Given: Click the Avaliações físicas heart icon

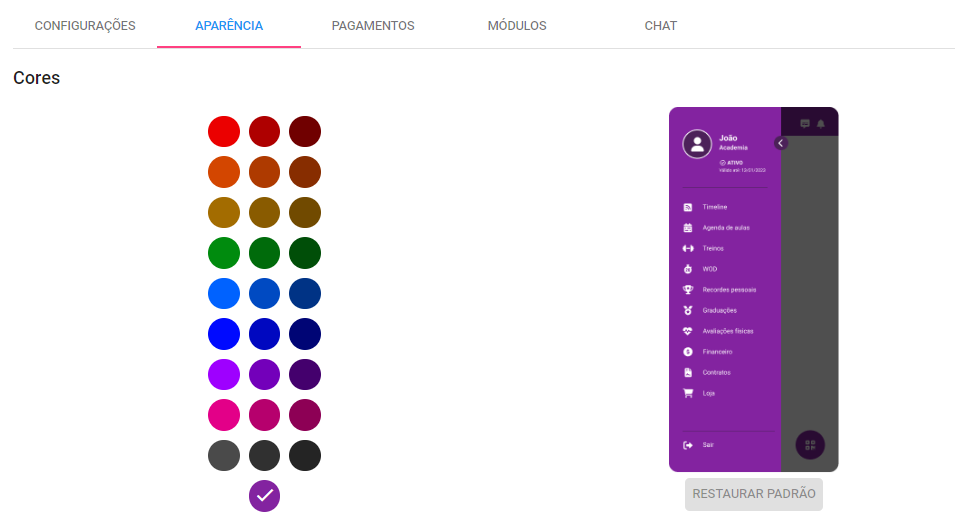Looking at the screenshot, I should click(x=688, y=332).
